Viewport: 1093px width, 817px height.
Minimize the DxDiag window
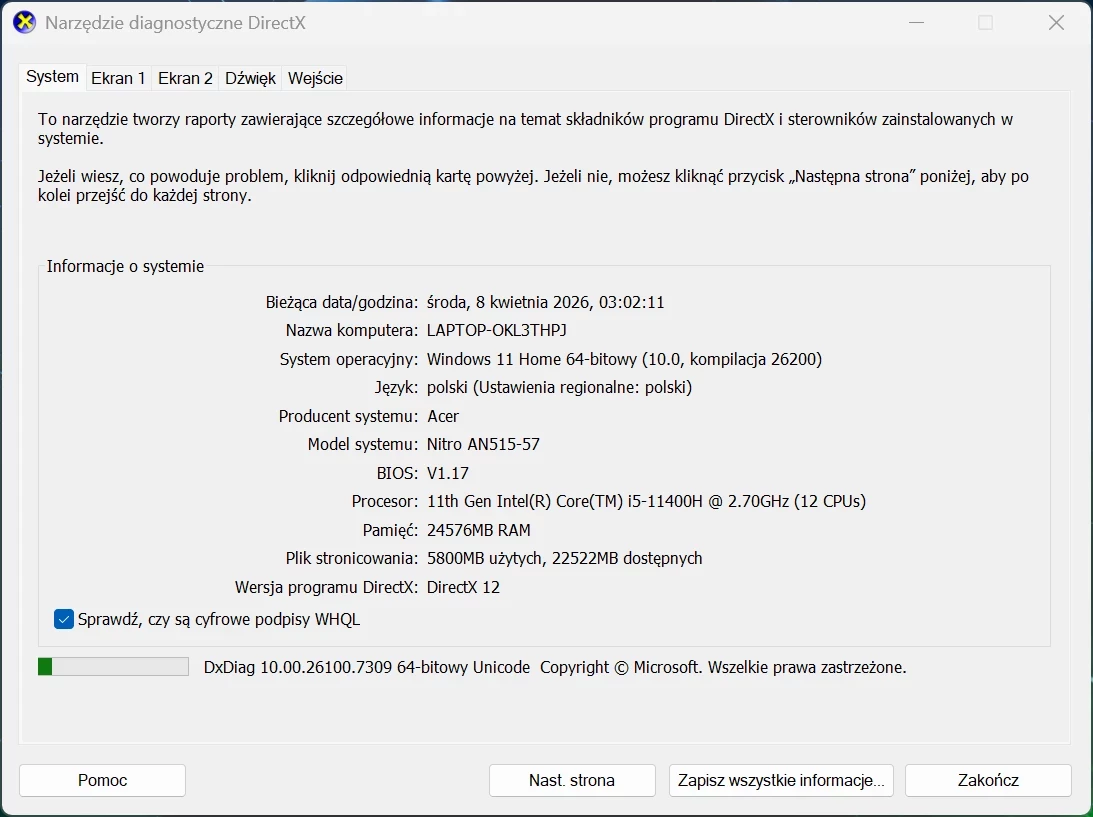pyautogui.click(x=916, y=22)
